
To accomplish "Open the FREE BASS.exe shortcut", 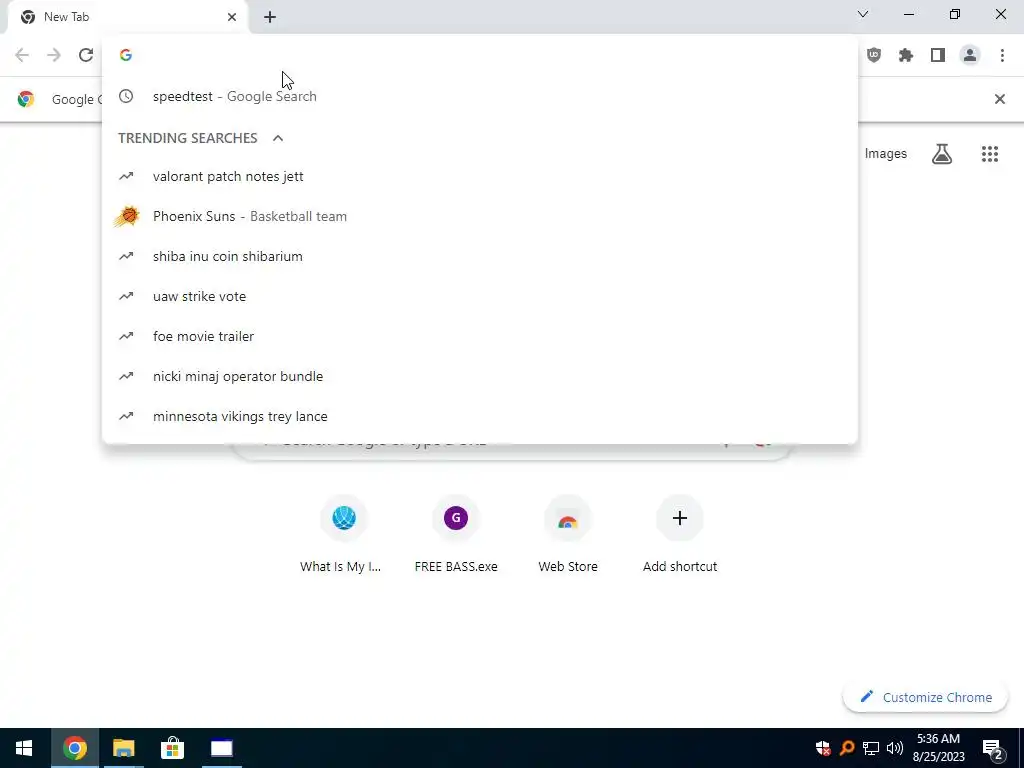I will [456, 534].
